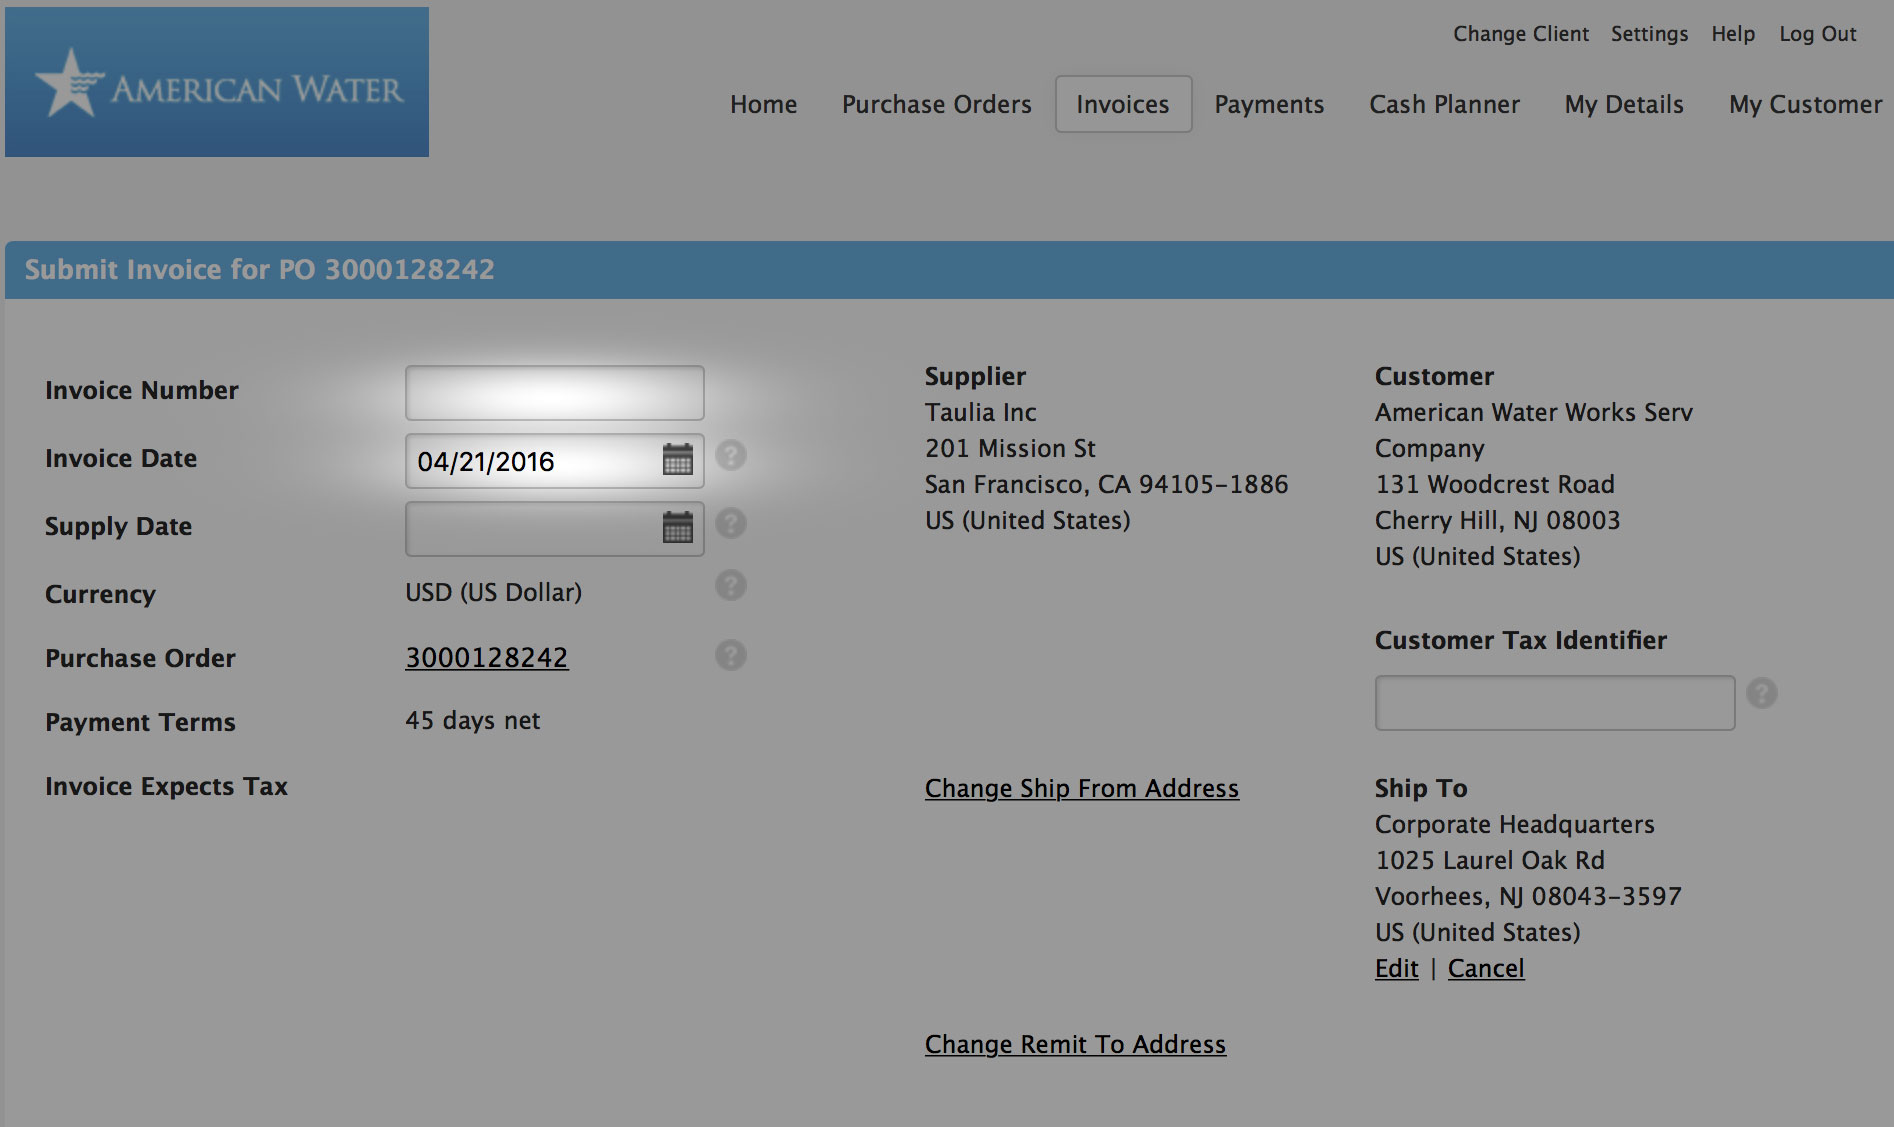Screen dimensions: 1894x1127
Task: Open the Cash Planner tab
Action: [1444, 104]
